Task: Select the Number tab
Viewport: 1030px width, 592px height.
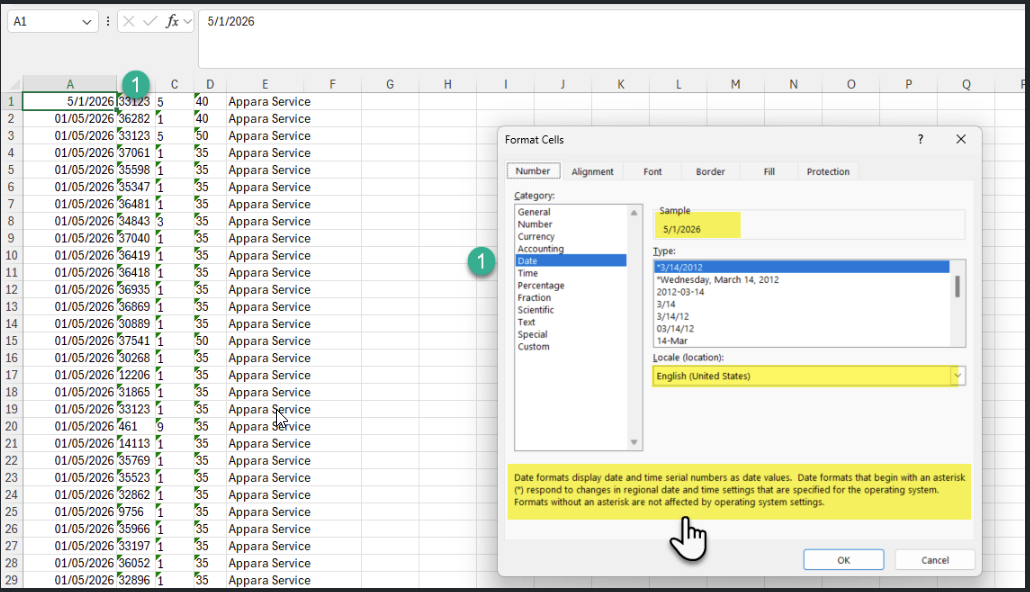Action: [x=533, y=171]
